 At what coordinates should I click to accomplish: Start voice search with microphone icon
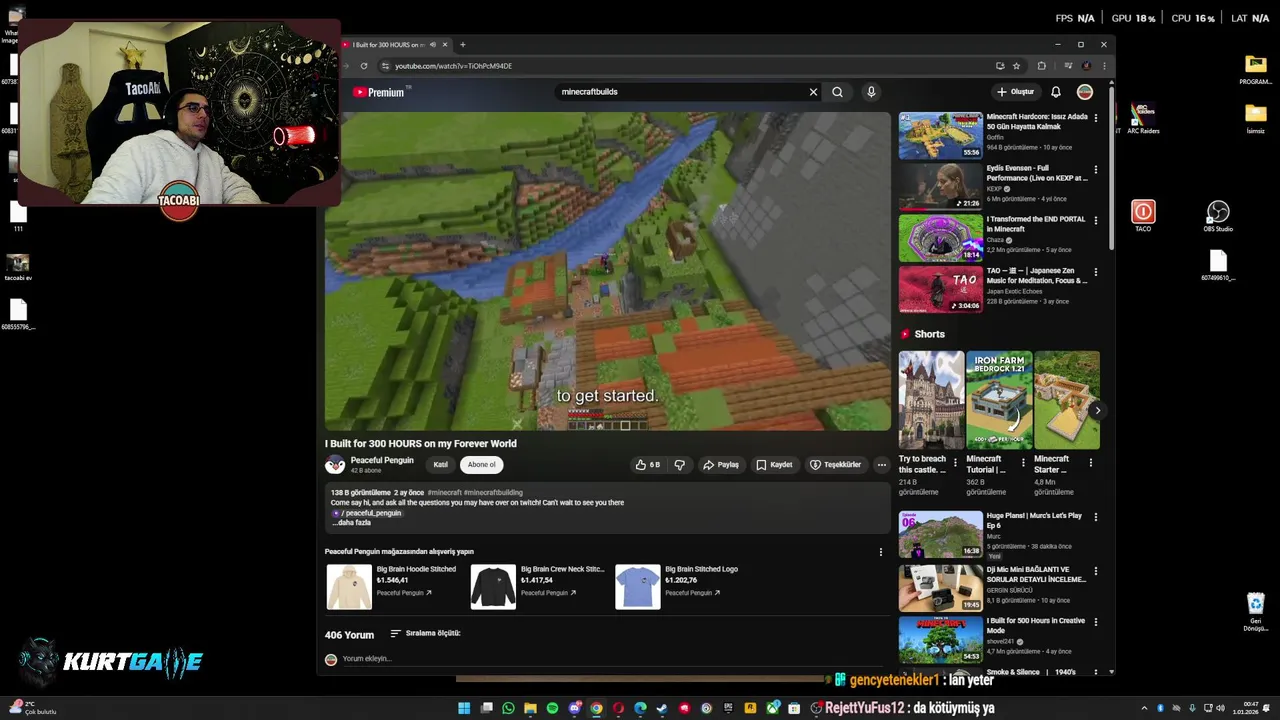871,92
